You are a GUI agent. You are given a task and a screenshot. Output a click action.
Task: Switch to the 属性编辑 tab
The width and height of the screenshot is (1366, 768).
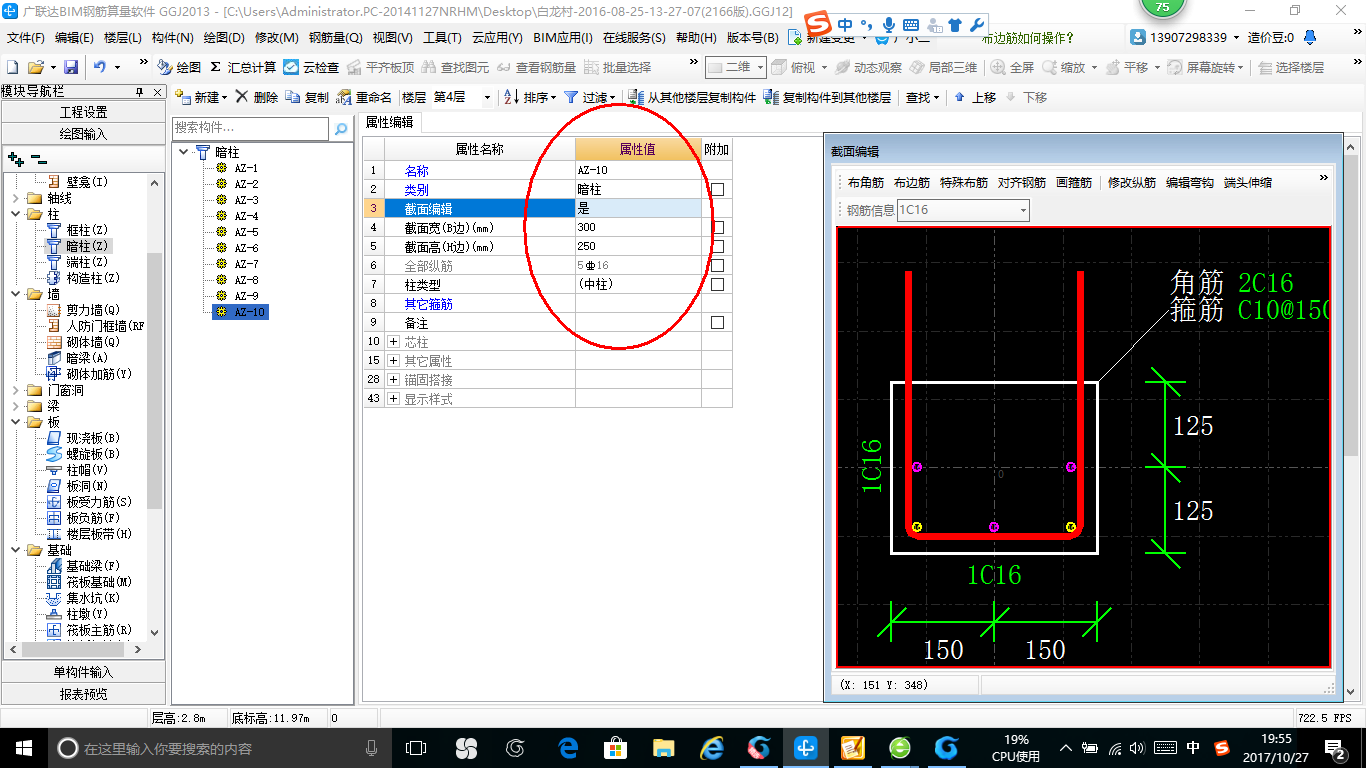click(x=389, y=122)
